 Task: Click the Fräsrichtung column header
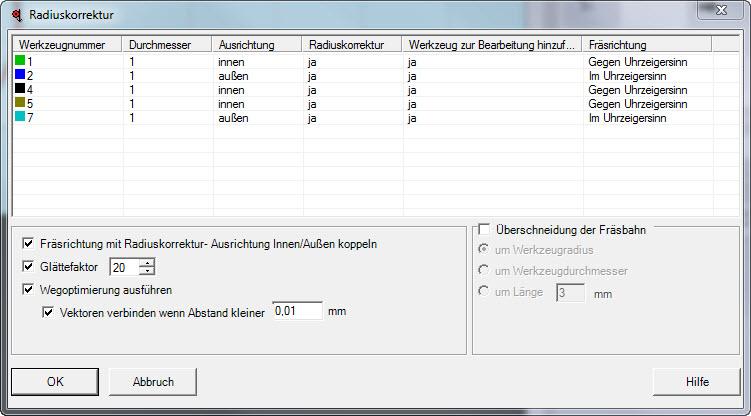(646, 45)
